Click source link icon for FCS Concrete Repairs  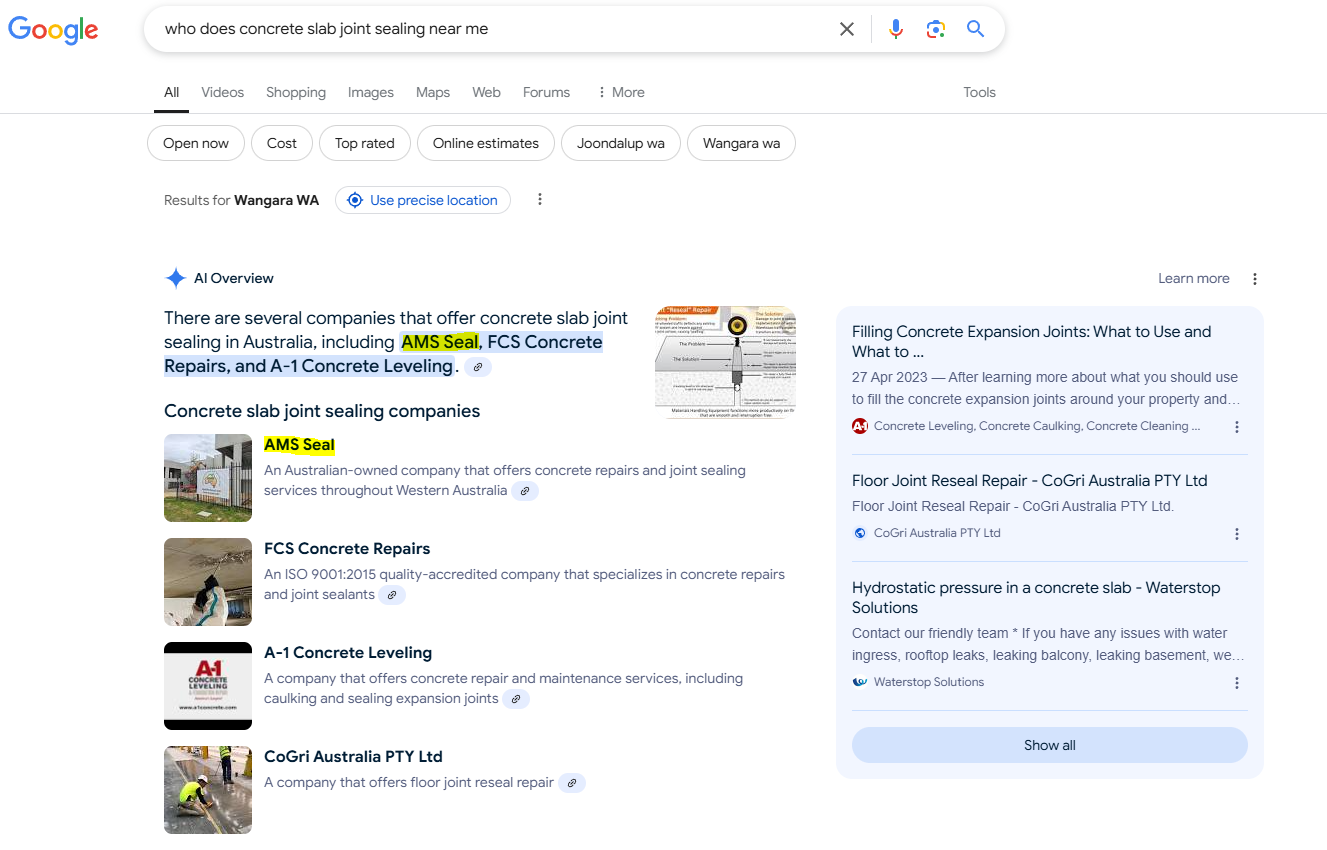click(392, 595)
